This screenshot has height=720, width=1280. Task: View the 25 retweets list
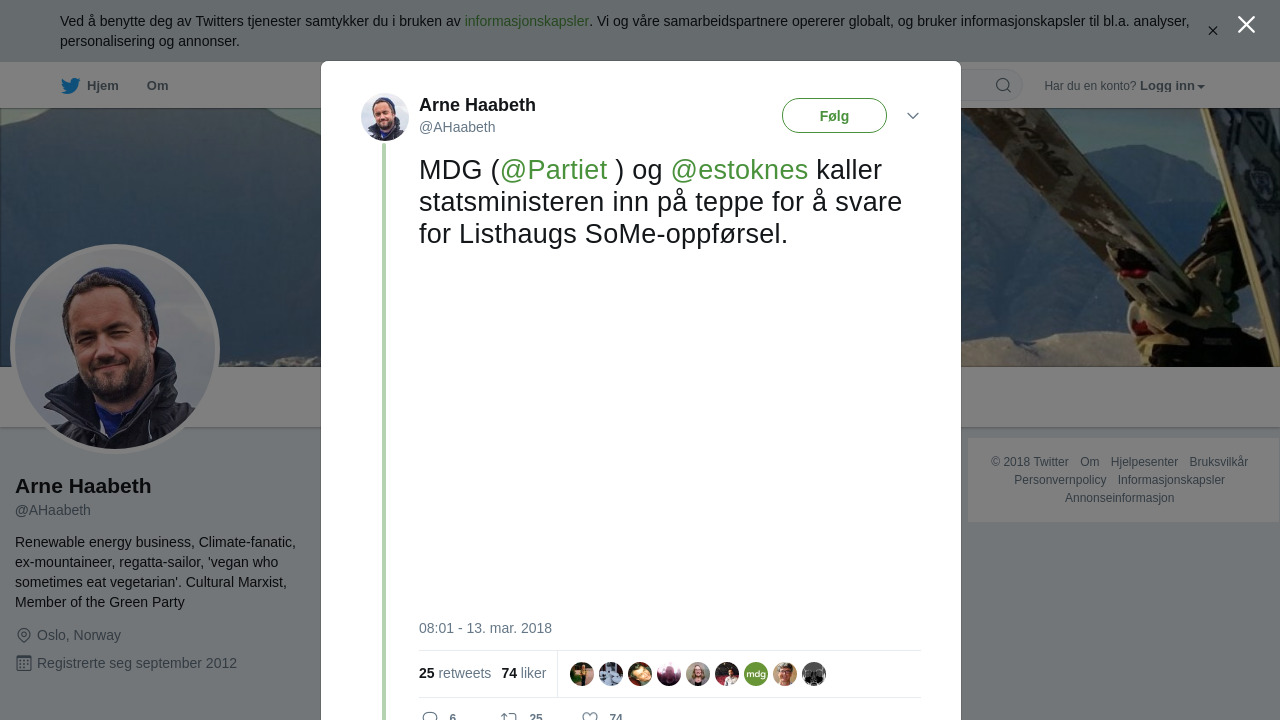click(x=455, y=673)
